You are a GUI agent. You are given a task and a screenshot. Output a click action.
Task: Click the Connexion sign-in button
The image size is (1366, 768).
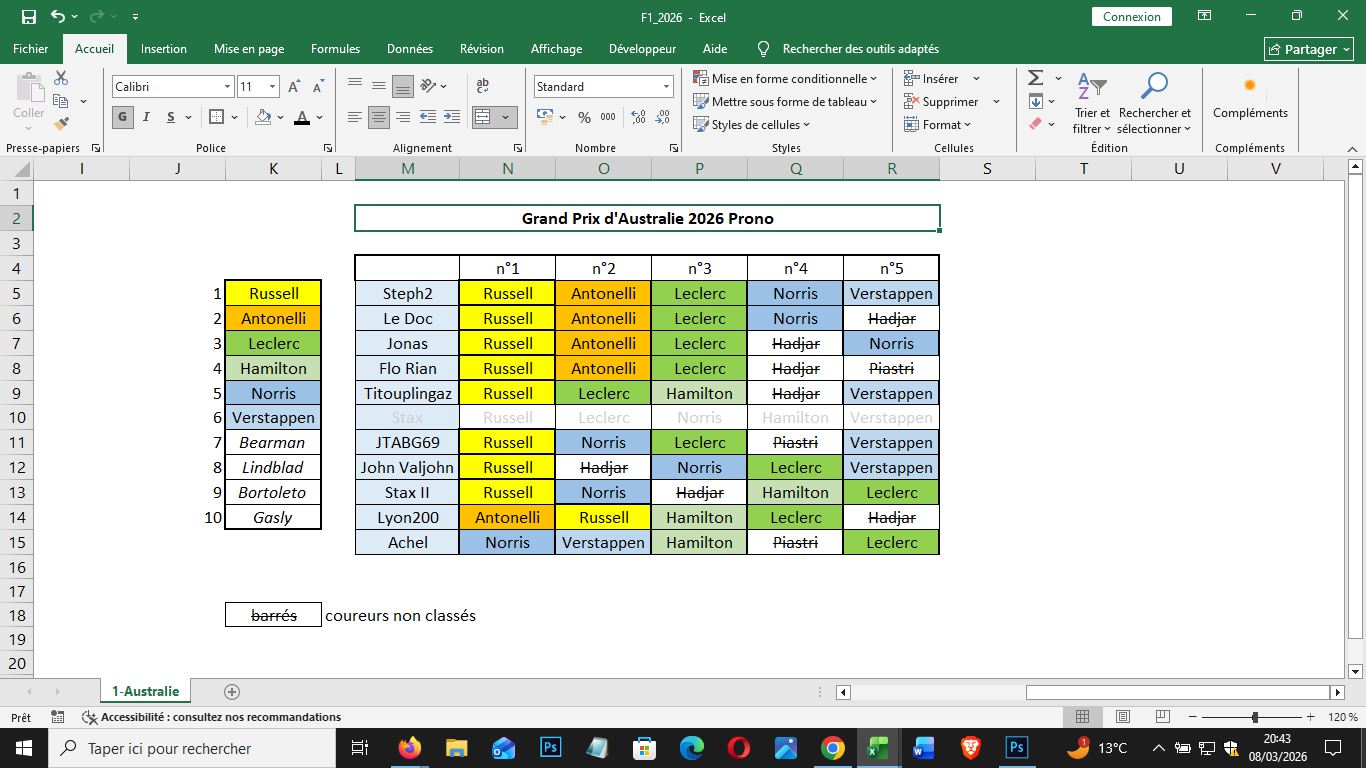[x=1132, y=17]
